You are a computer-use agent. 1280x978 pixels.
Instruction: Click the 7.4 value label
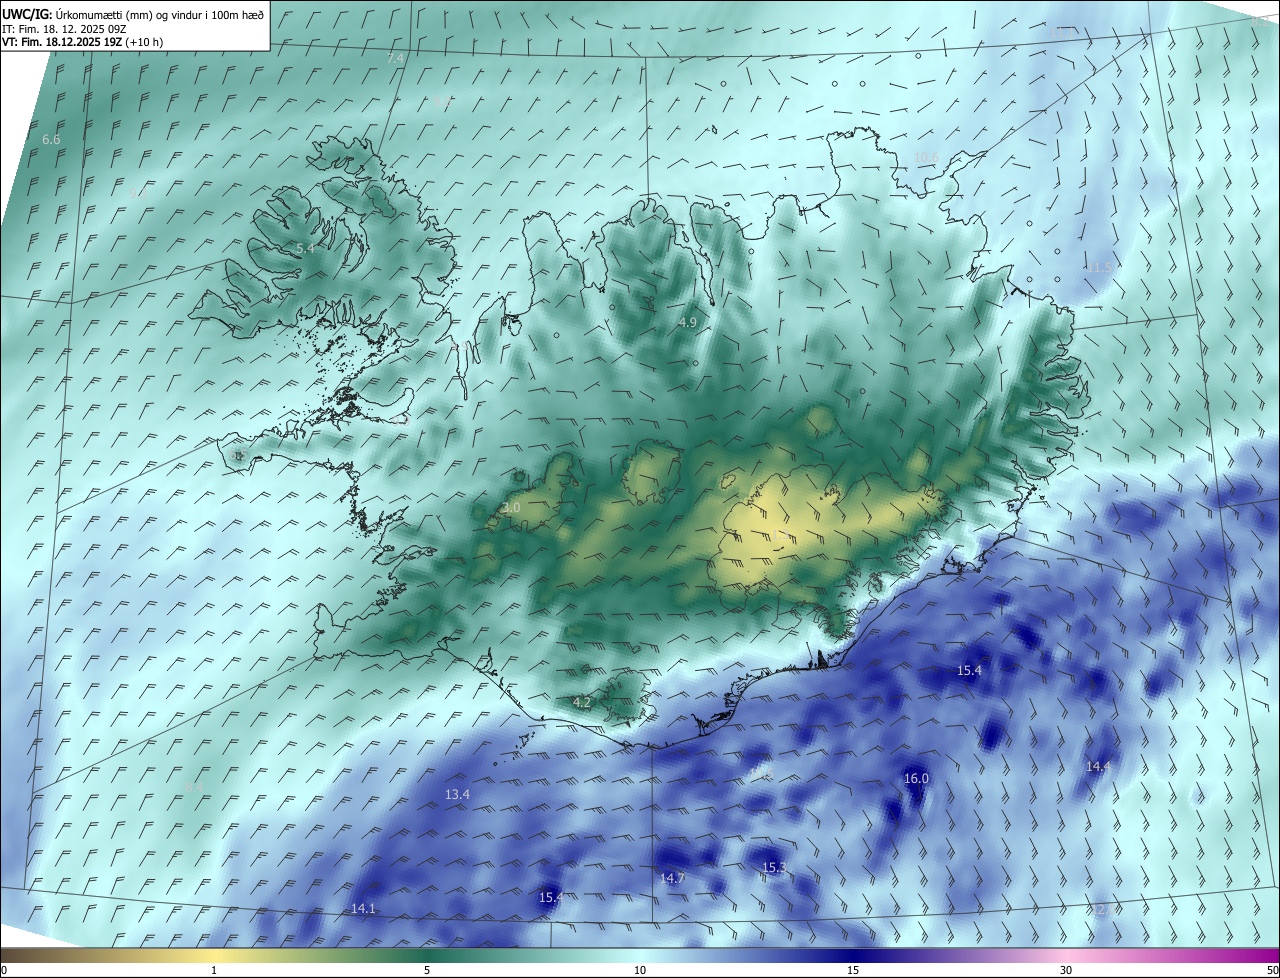tap(395, 59)
